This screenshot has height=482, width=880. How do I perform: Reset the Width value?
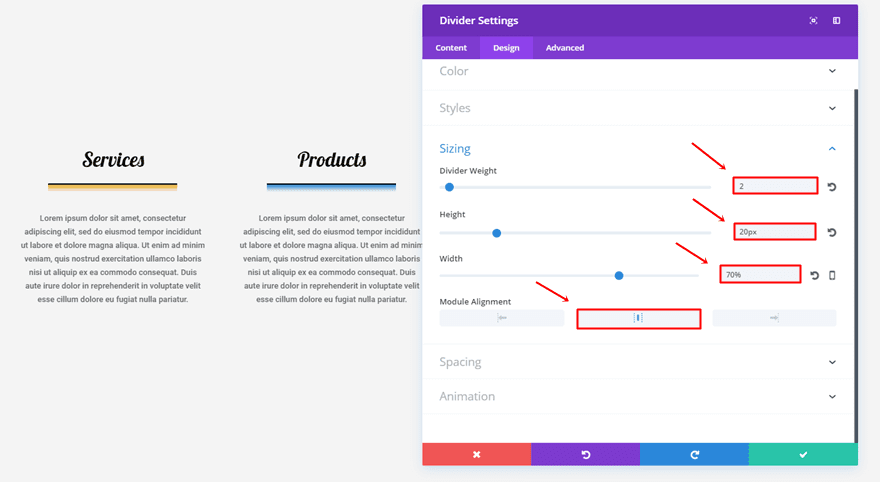click(814, 275)
